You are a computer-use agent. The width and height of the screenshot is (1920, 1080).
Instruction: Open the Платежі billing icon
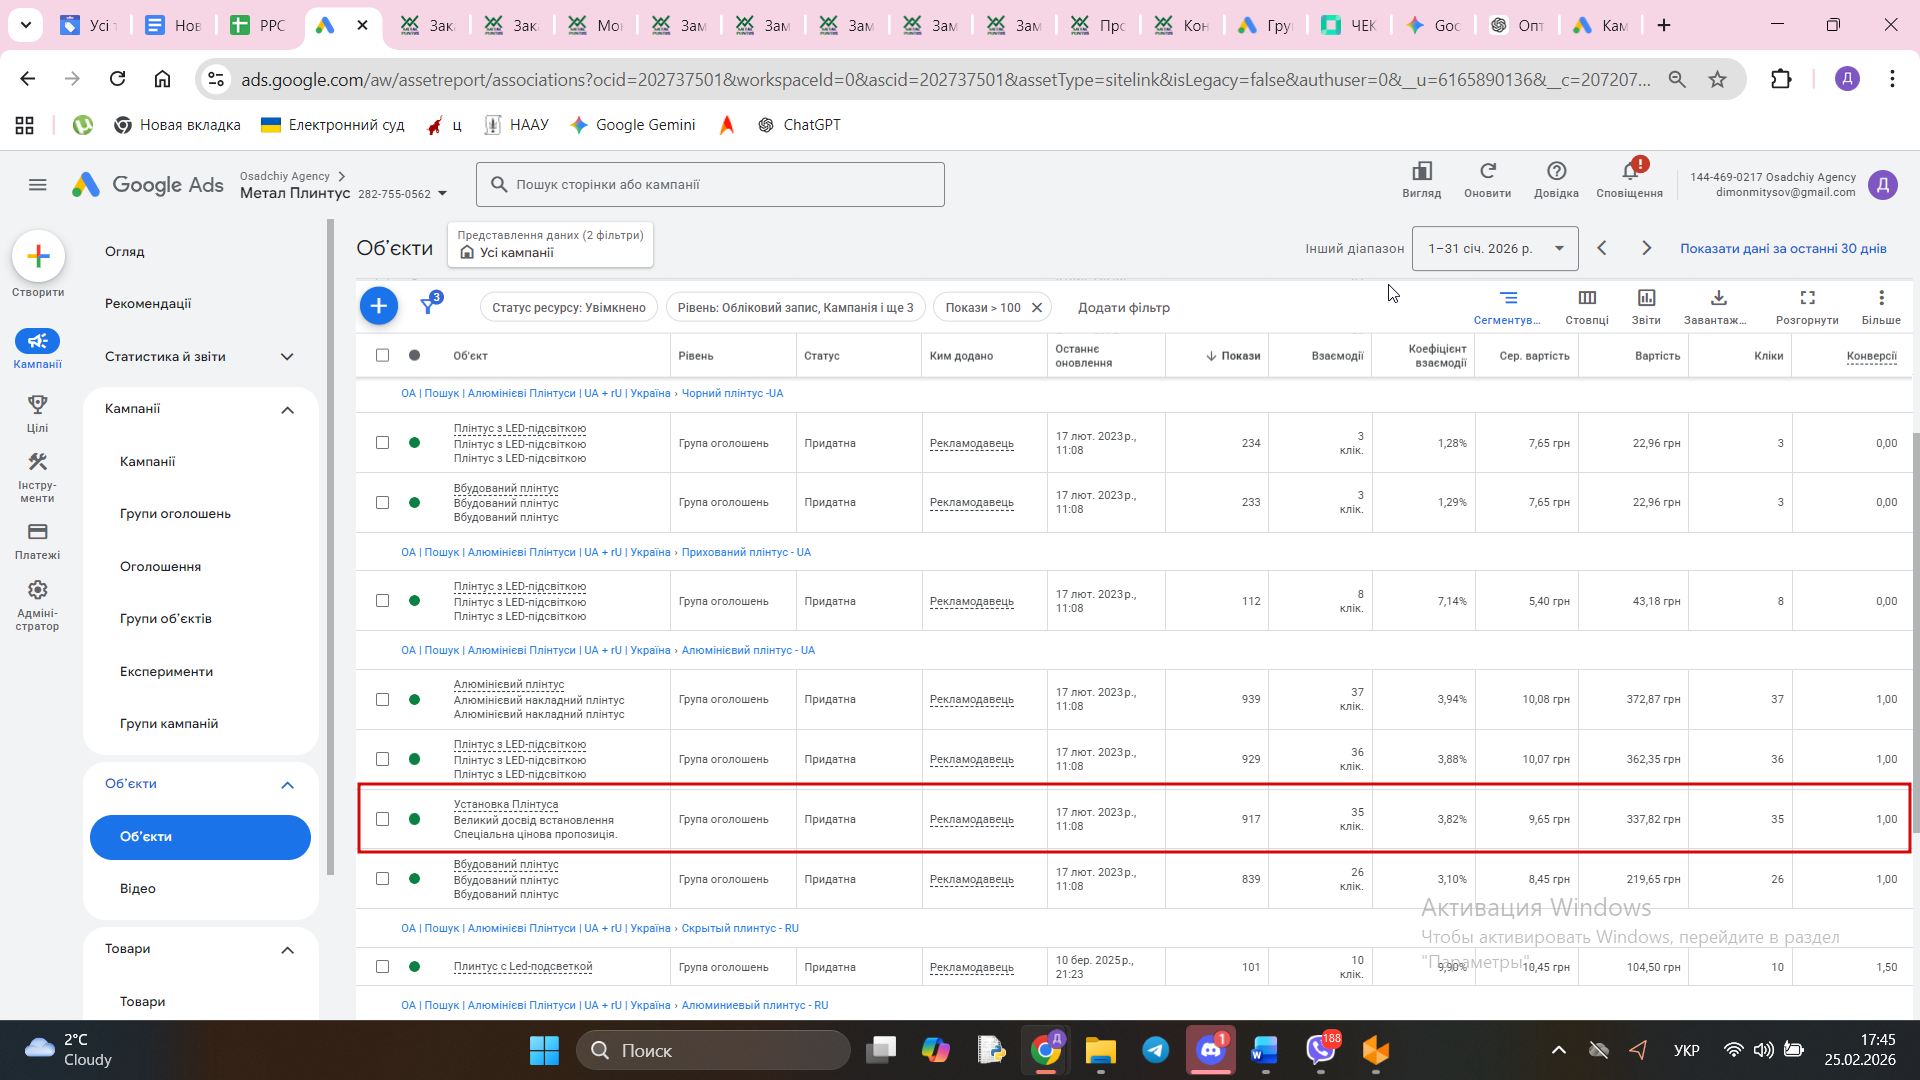pos(37,533)
